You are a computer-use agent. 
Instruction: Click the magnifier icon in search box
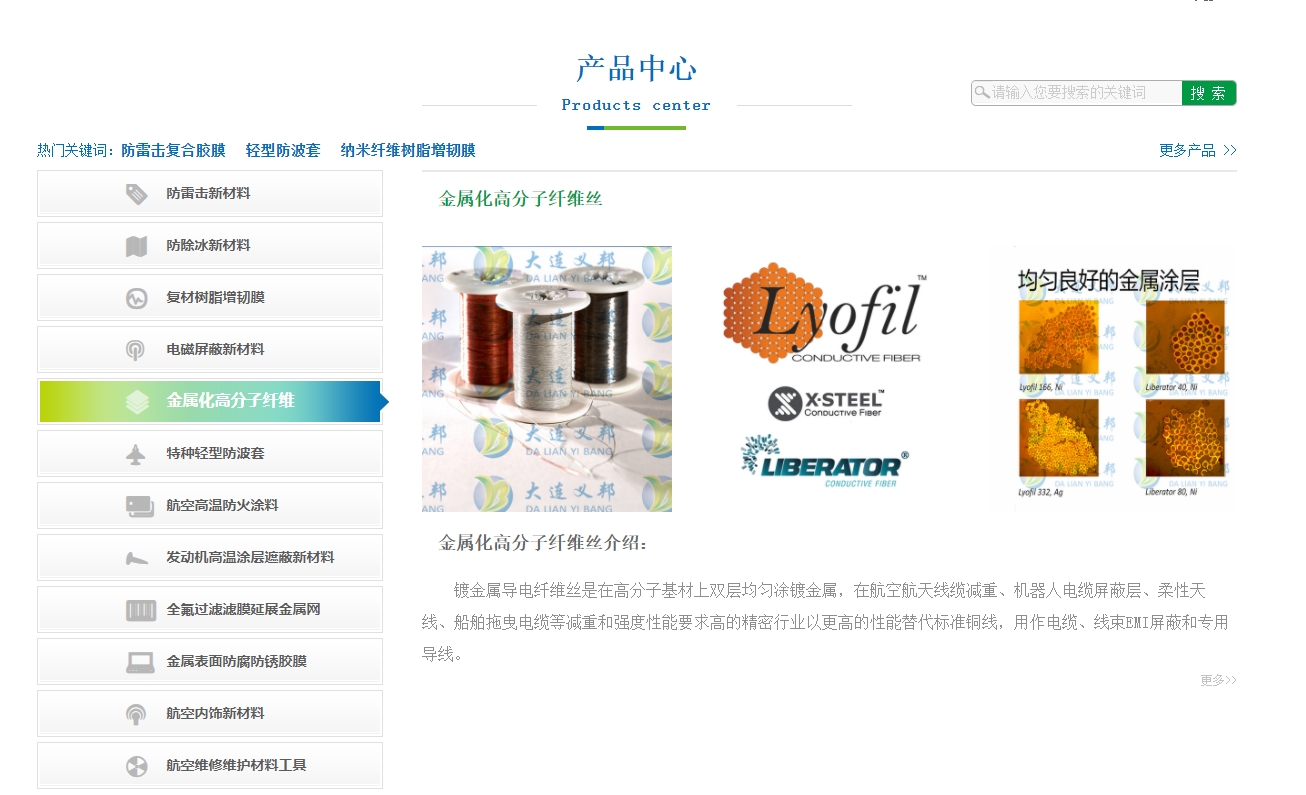click(x=982, y=93)
